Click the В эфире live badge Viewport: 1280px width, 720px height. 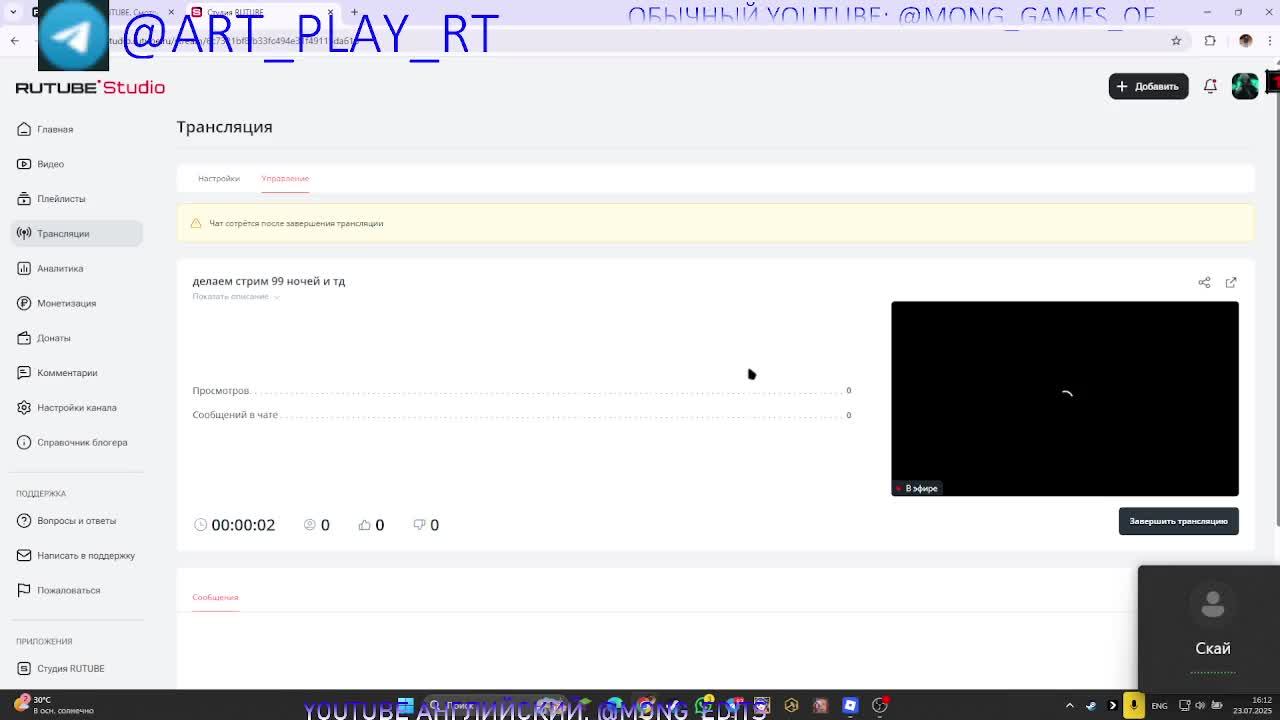[917, 488]
